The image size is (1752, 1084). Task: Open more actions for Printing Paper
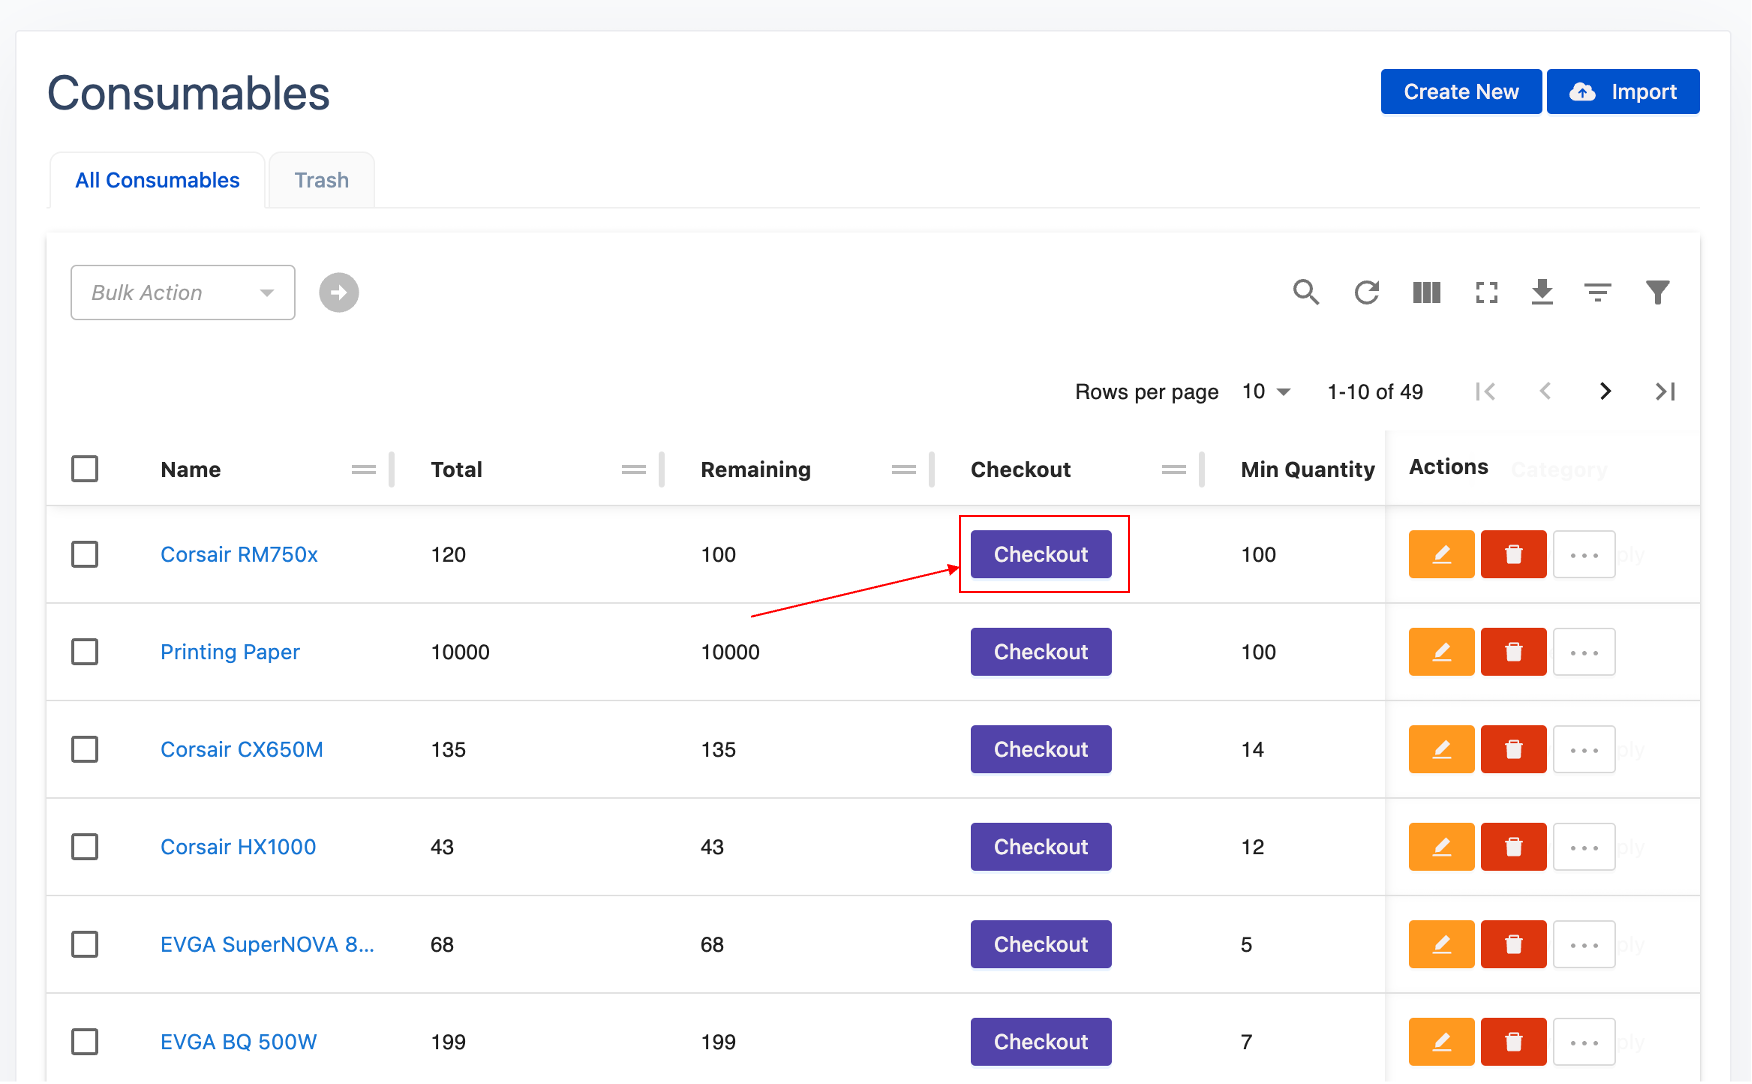[x=1584, y=652]
